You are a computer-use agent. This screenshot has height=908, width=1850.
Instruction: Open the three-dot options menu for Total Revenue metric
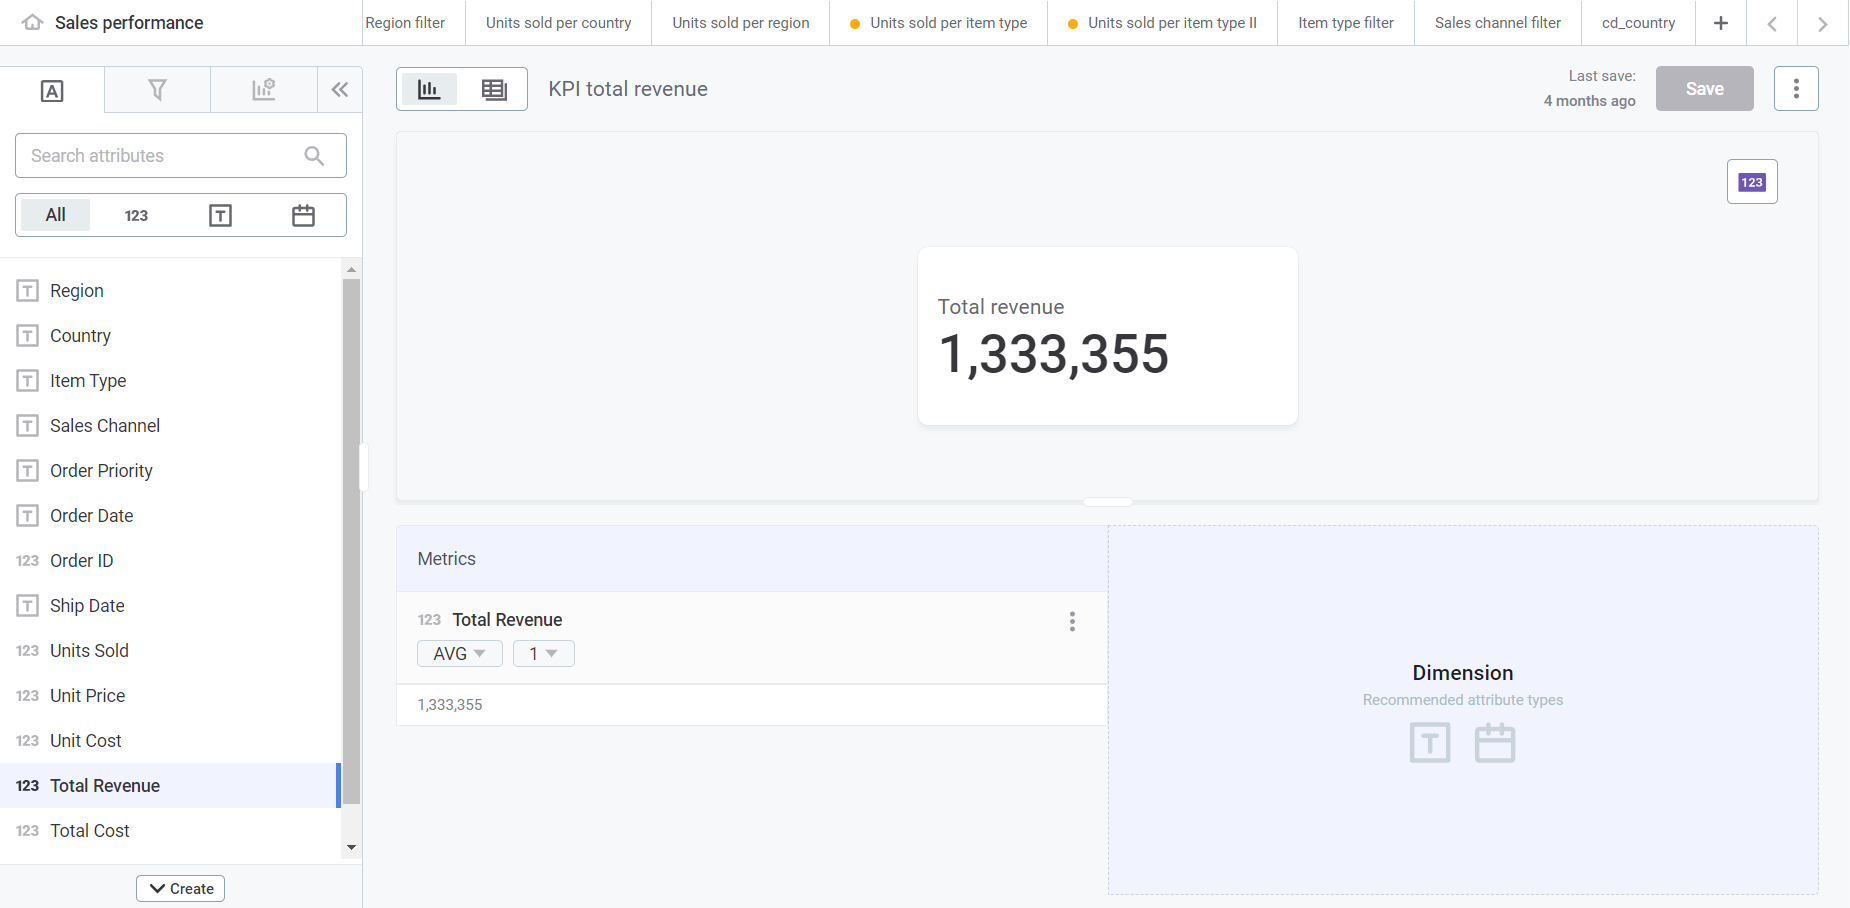click(1071, 621)
